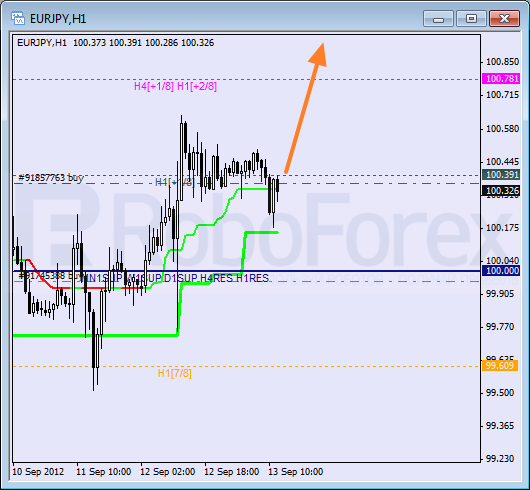Click the MN1SUP W1SUP D1SUP H4RES H1RES label
Image resolution: width=530 pixels, height=490 pixels.
175,278
